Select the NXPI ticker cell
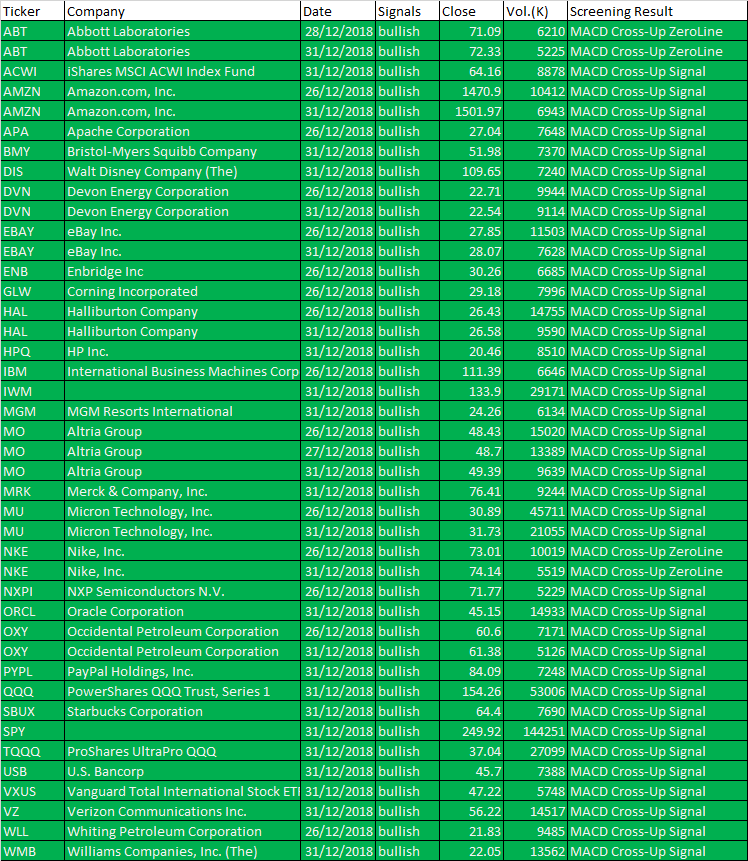 coord(32,591)
